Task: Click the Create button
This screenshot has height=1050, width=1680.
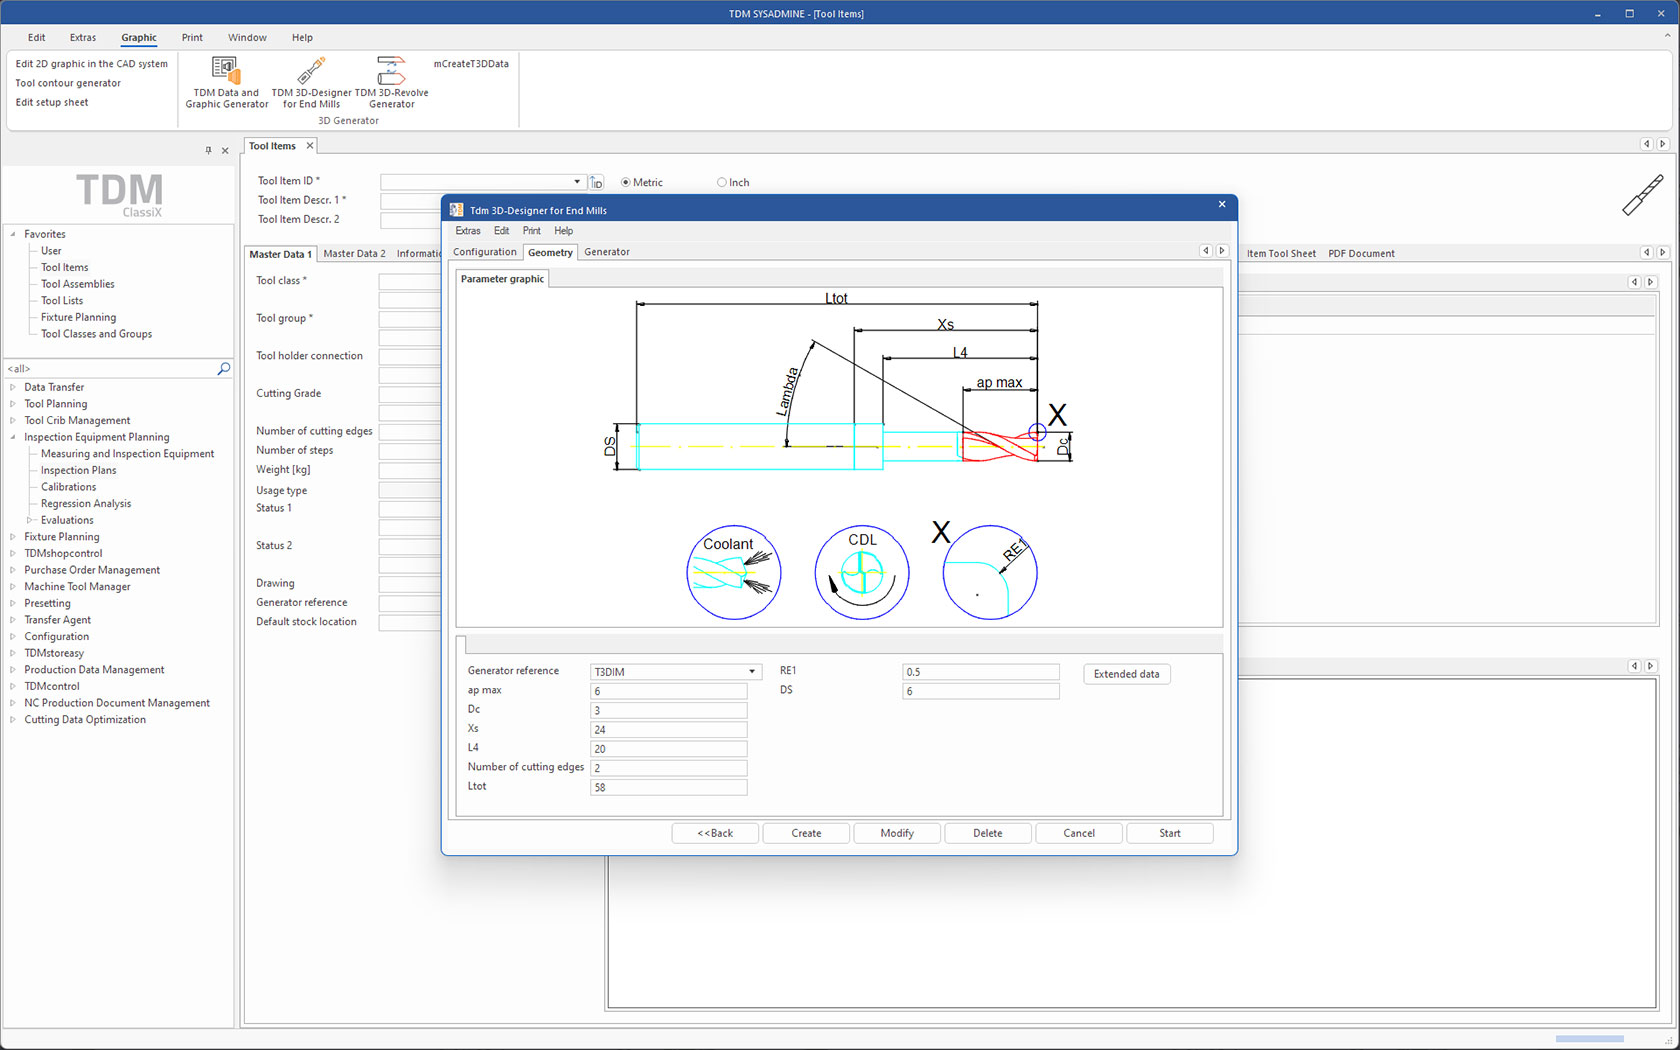Action: pyautogui.click(x=806, y=833)
